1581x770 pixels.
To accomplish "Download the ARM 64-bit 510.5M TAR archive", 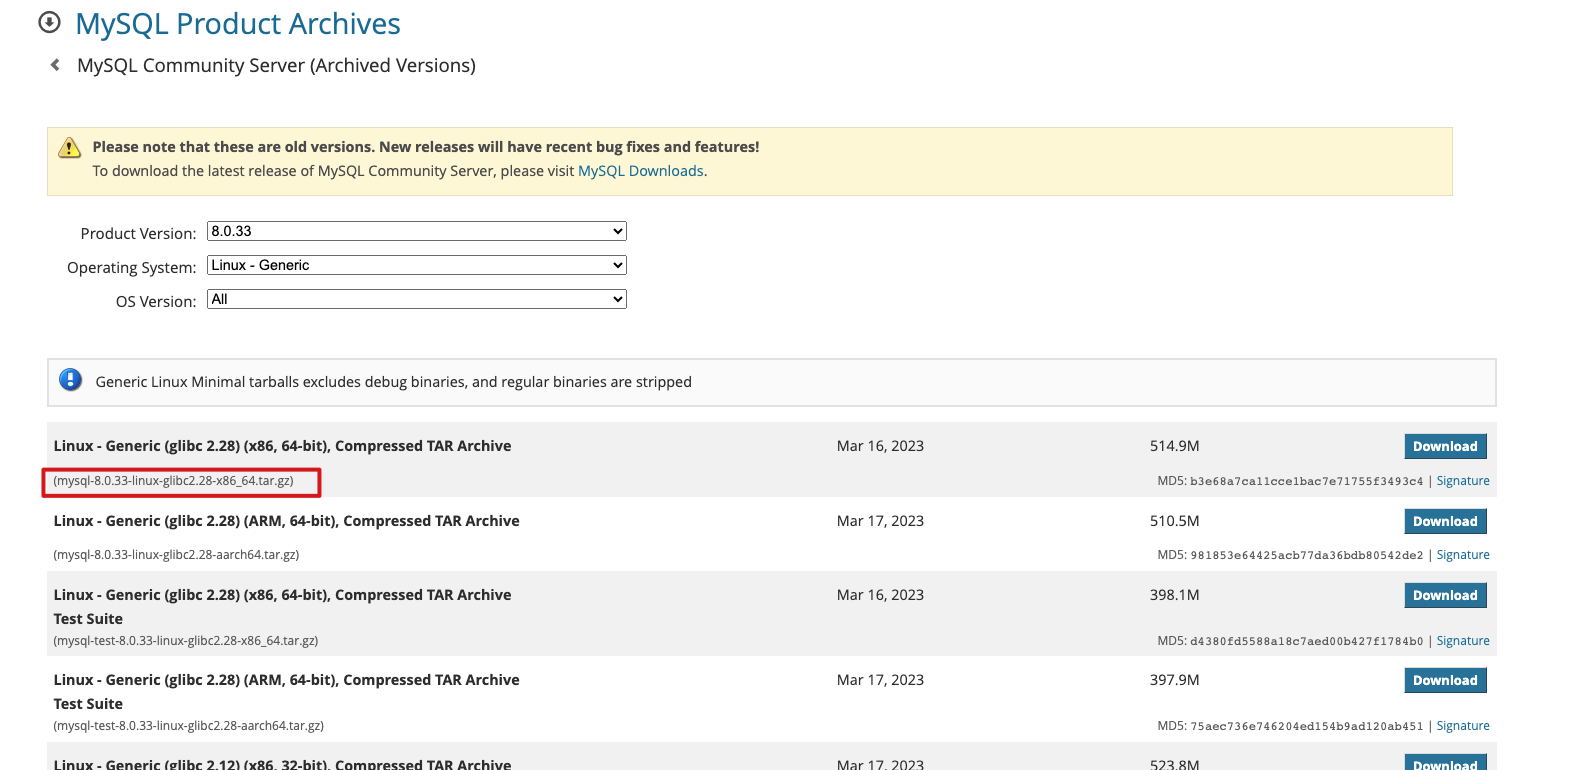I will pos(1445,521).
